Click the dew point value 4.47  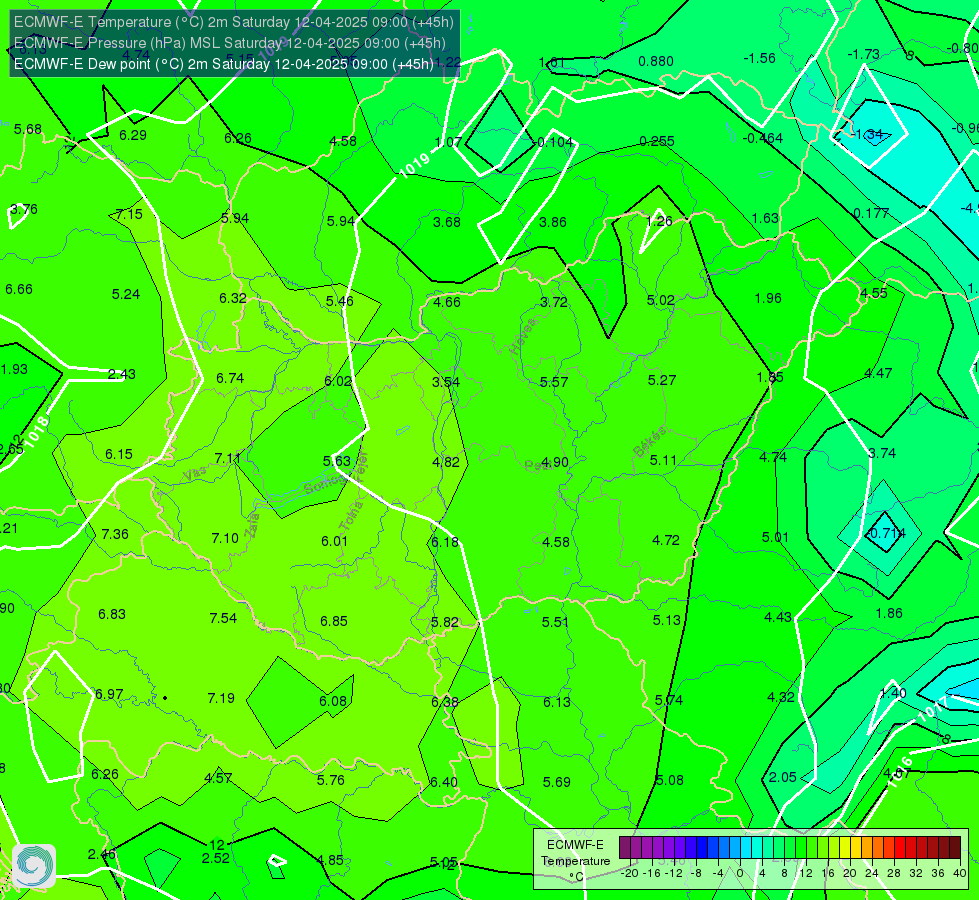point(878,373)
